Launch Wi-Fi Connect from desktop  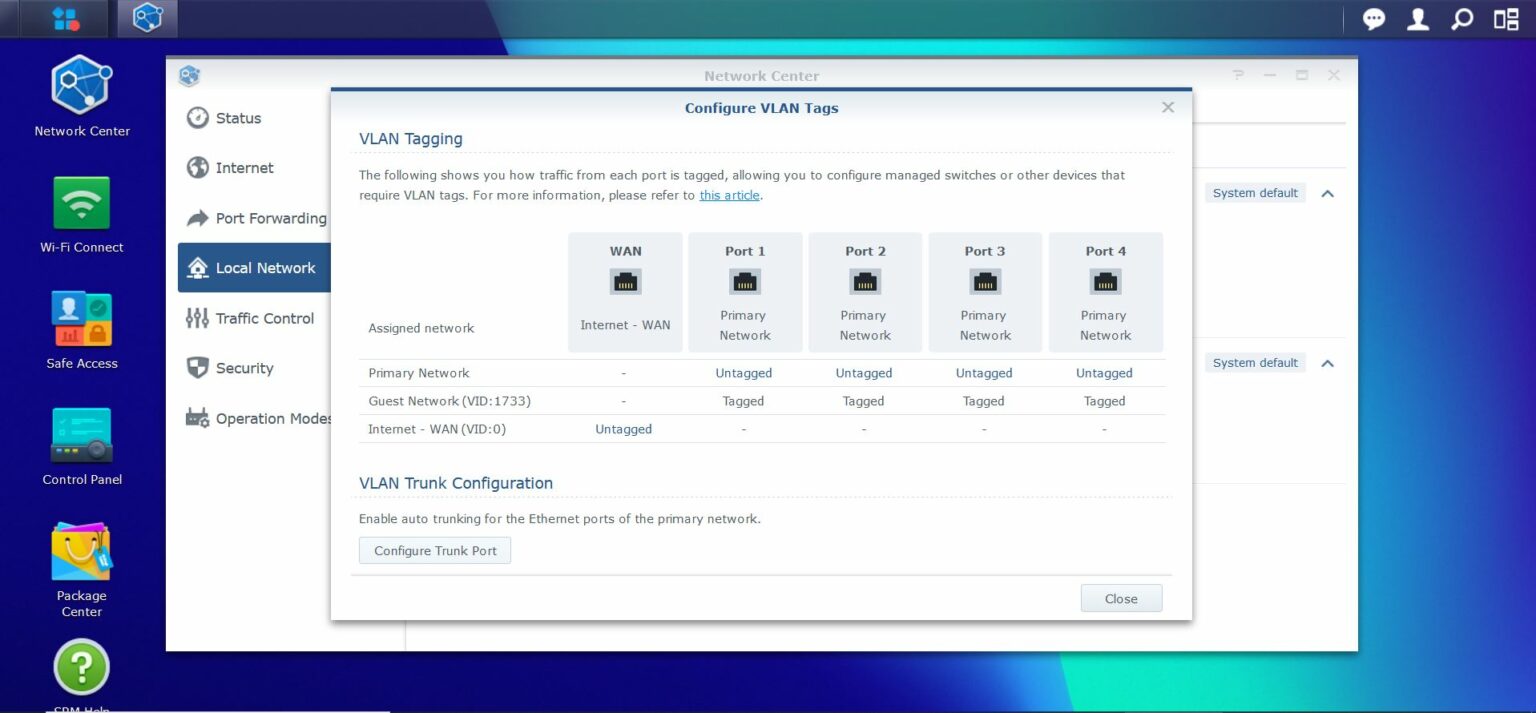click(x=82, y=214)
